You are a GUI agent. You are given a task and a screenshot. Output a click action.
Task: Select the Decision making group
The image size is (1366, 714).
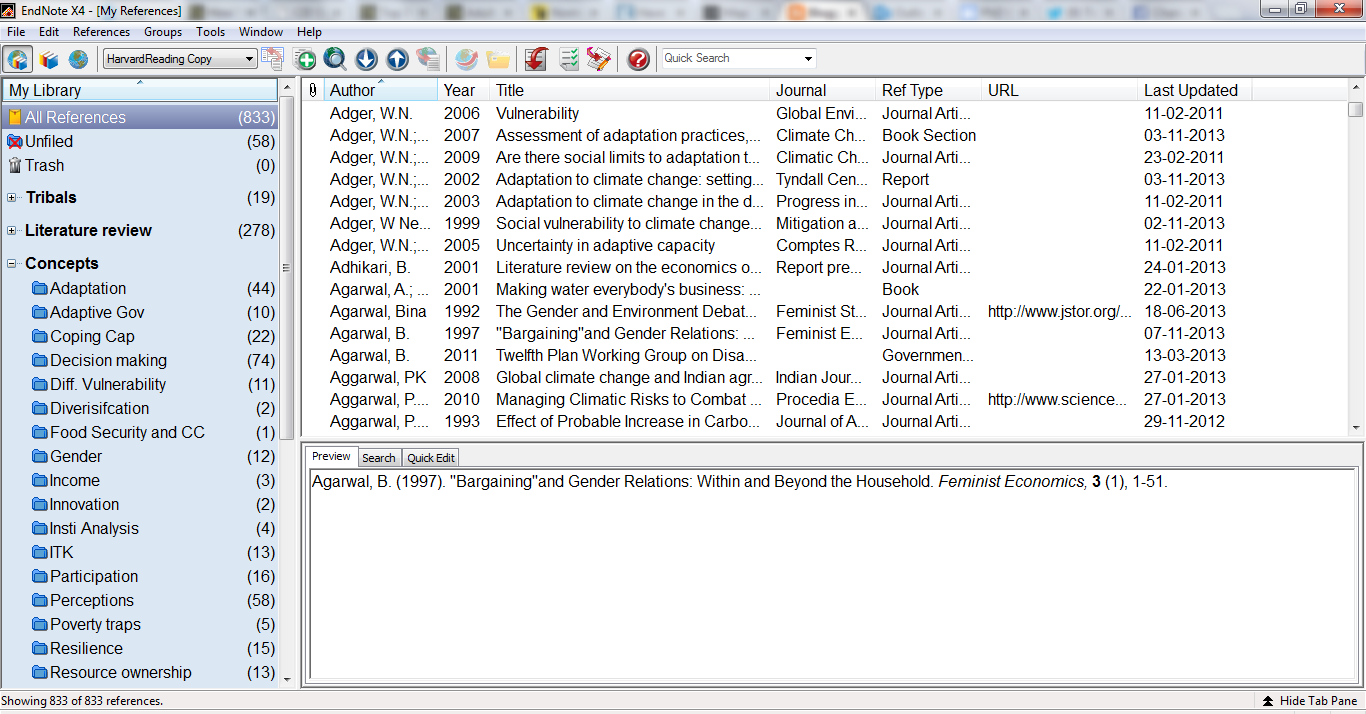point(108,361)
